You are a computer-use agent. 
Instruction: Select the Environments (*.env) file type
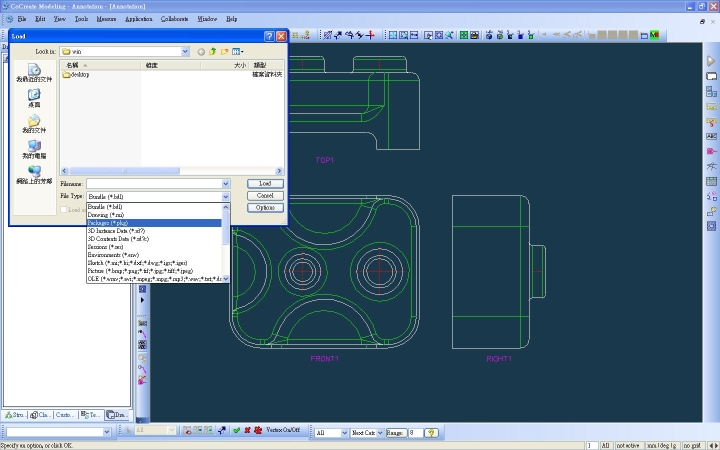[x=154, y=255]
